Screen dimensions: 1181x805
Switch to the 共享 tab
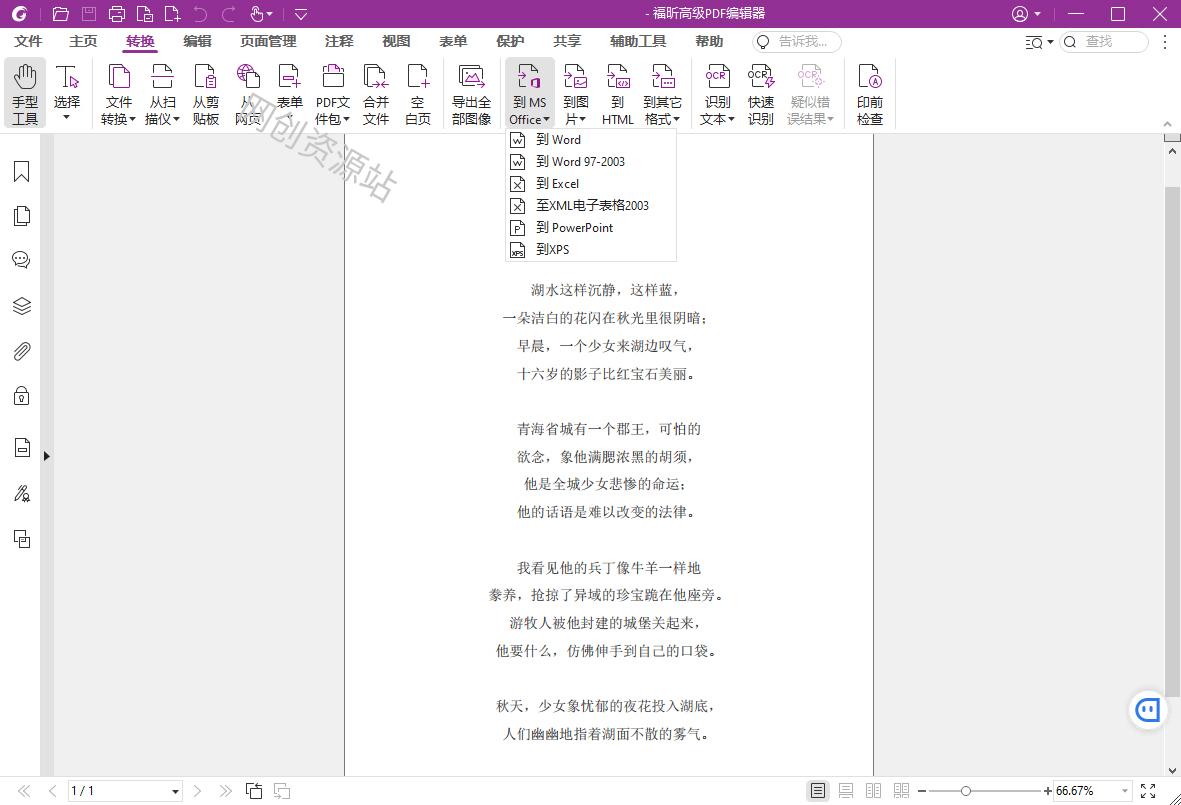coord(567,41)
